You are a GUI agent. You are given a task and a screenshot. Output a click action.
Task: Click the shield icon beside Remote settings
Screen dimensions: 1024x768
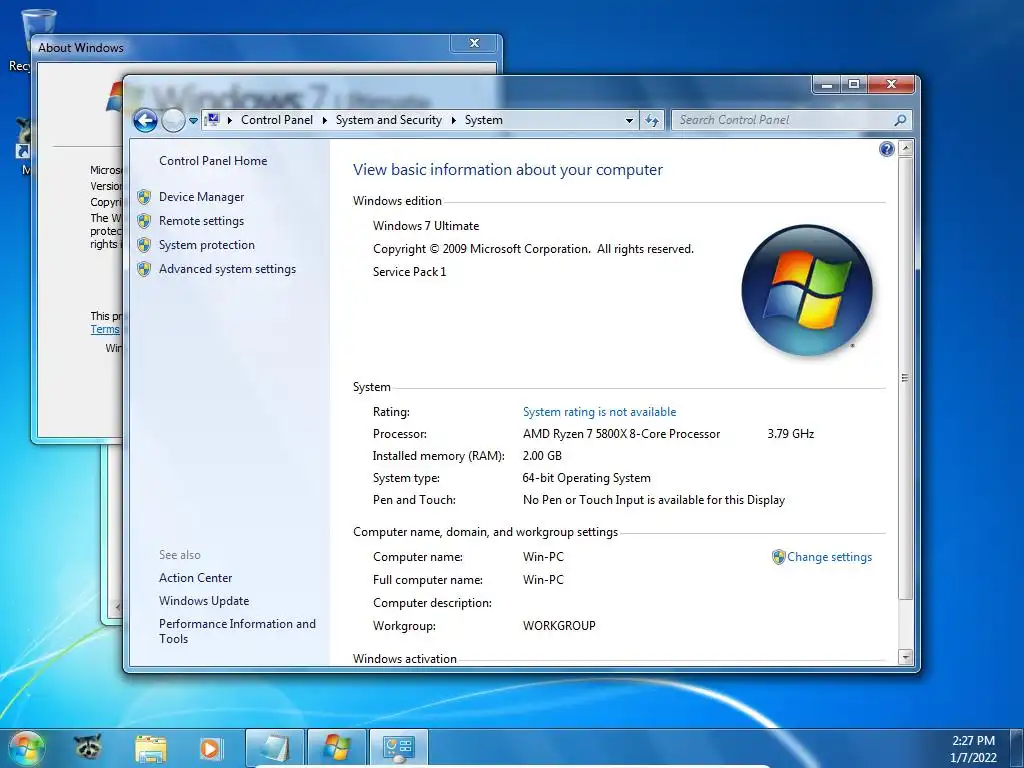click(144, 221)
